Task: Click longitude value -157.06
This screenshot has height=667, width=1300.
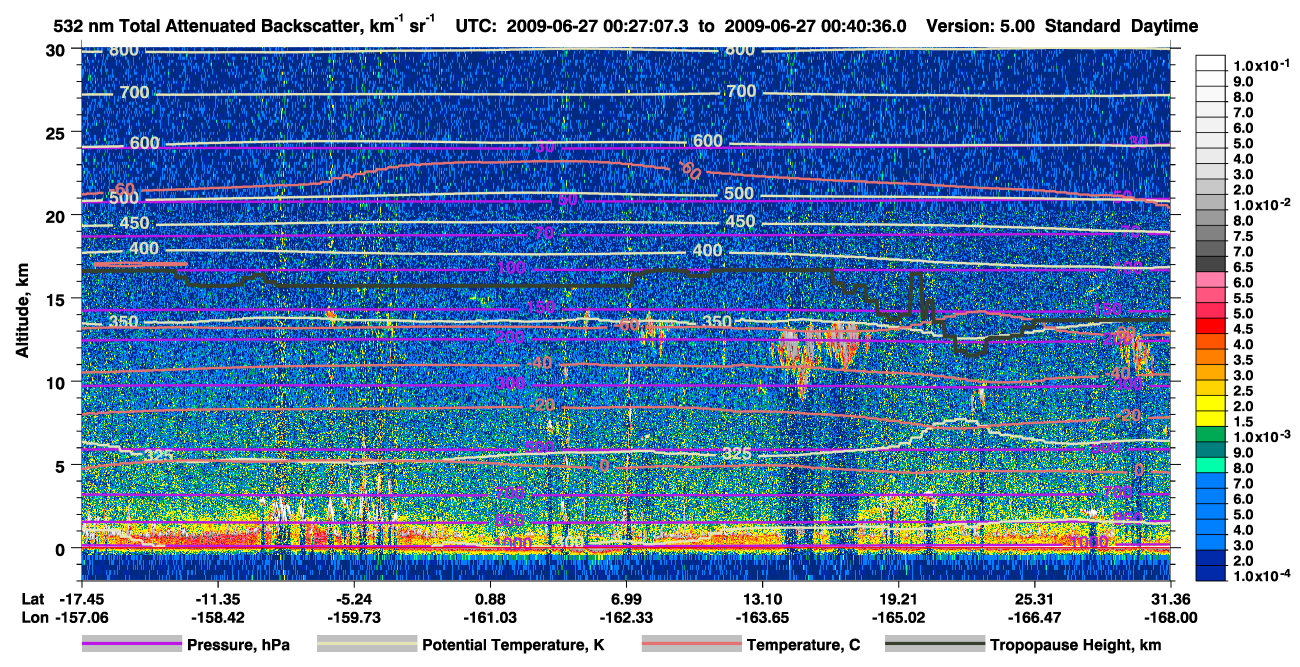Action: click(81, 617)
